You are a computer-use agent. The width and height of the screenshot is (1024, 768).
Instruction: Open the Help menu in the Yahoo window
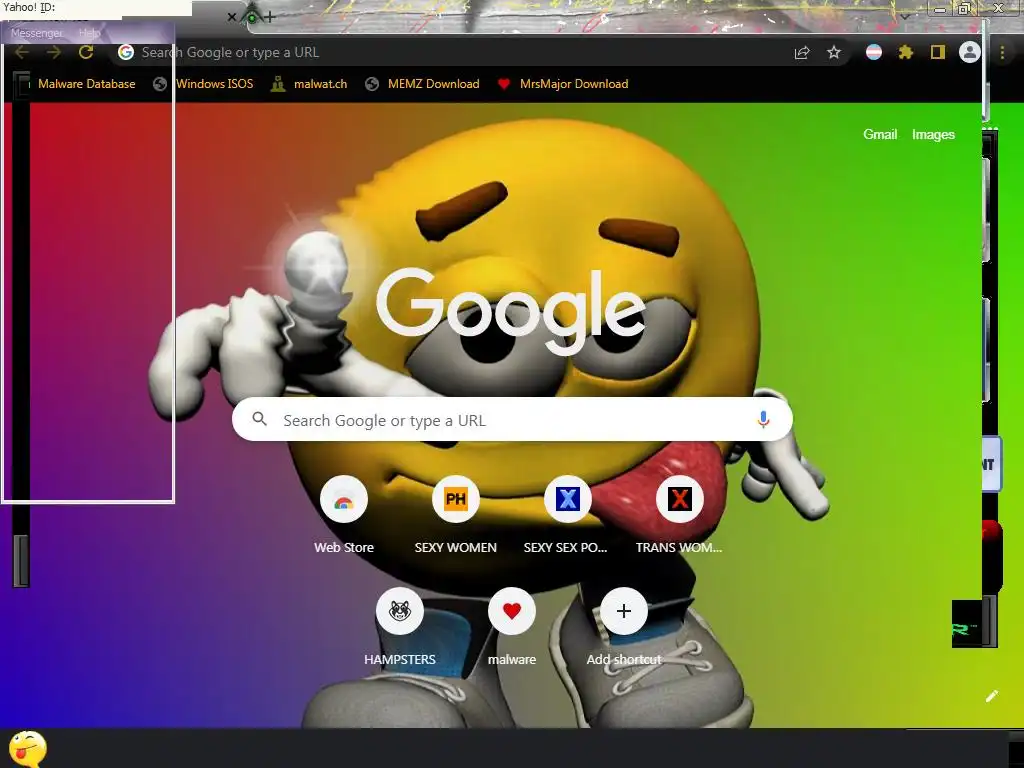[x=89, y=33]
